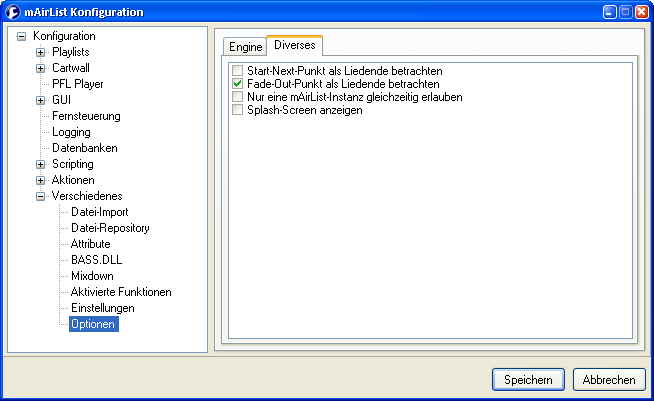654x401 pixels.
Task: Select Aktivierte Funktionen in the tree
Action: pyautogui.click(x=121, y=292)
